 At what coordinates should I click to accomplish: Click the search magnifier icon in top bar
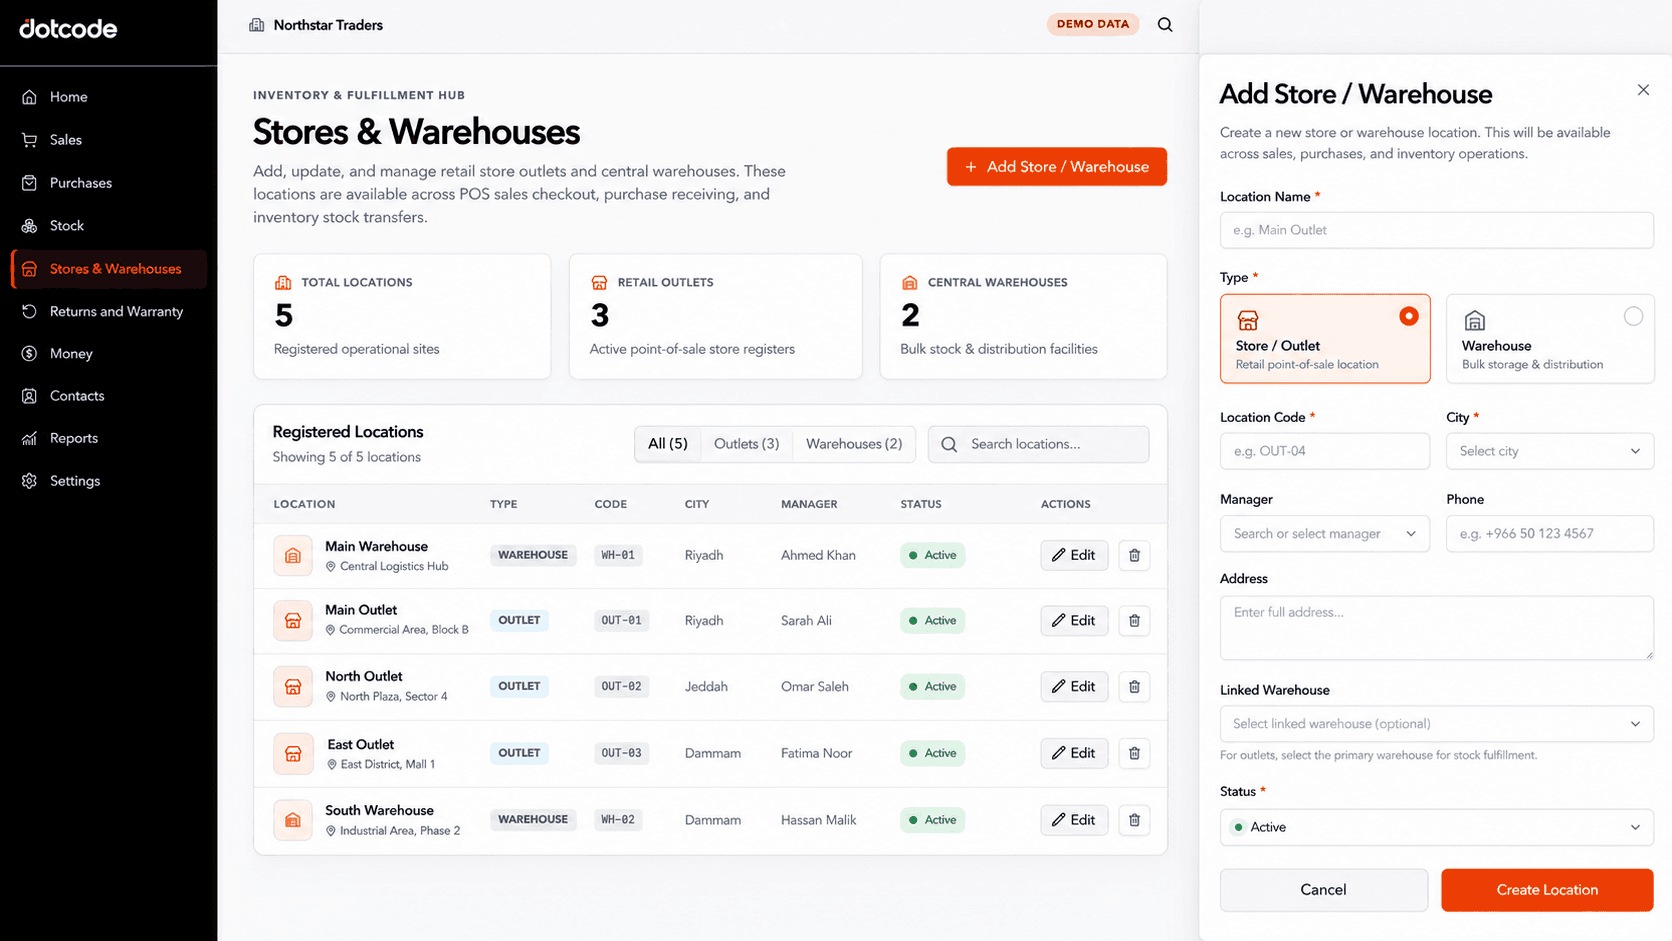1165,25
